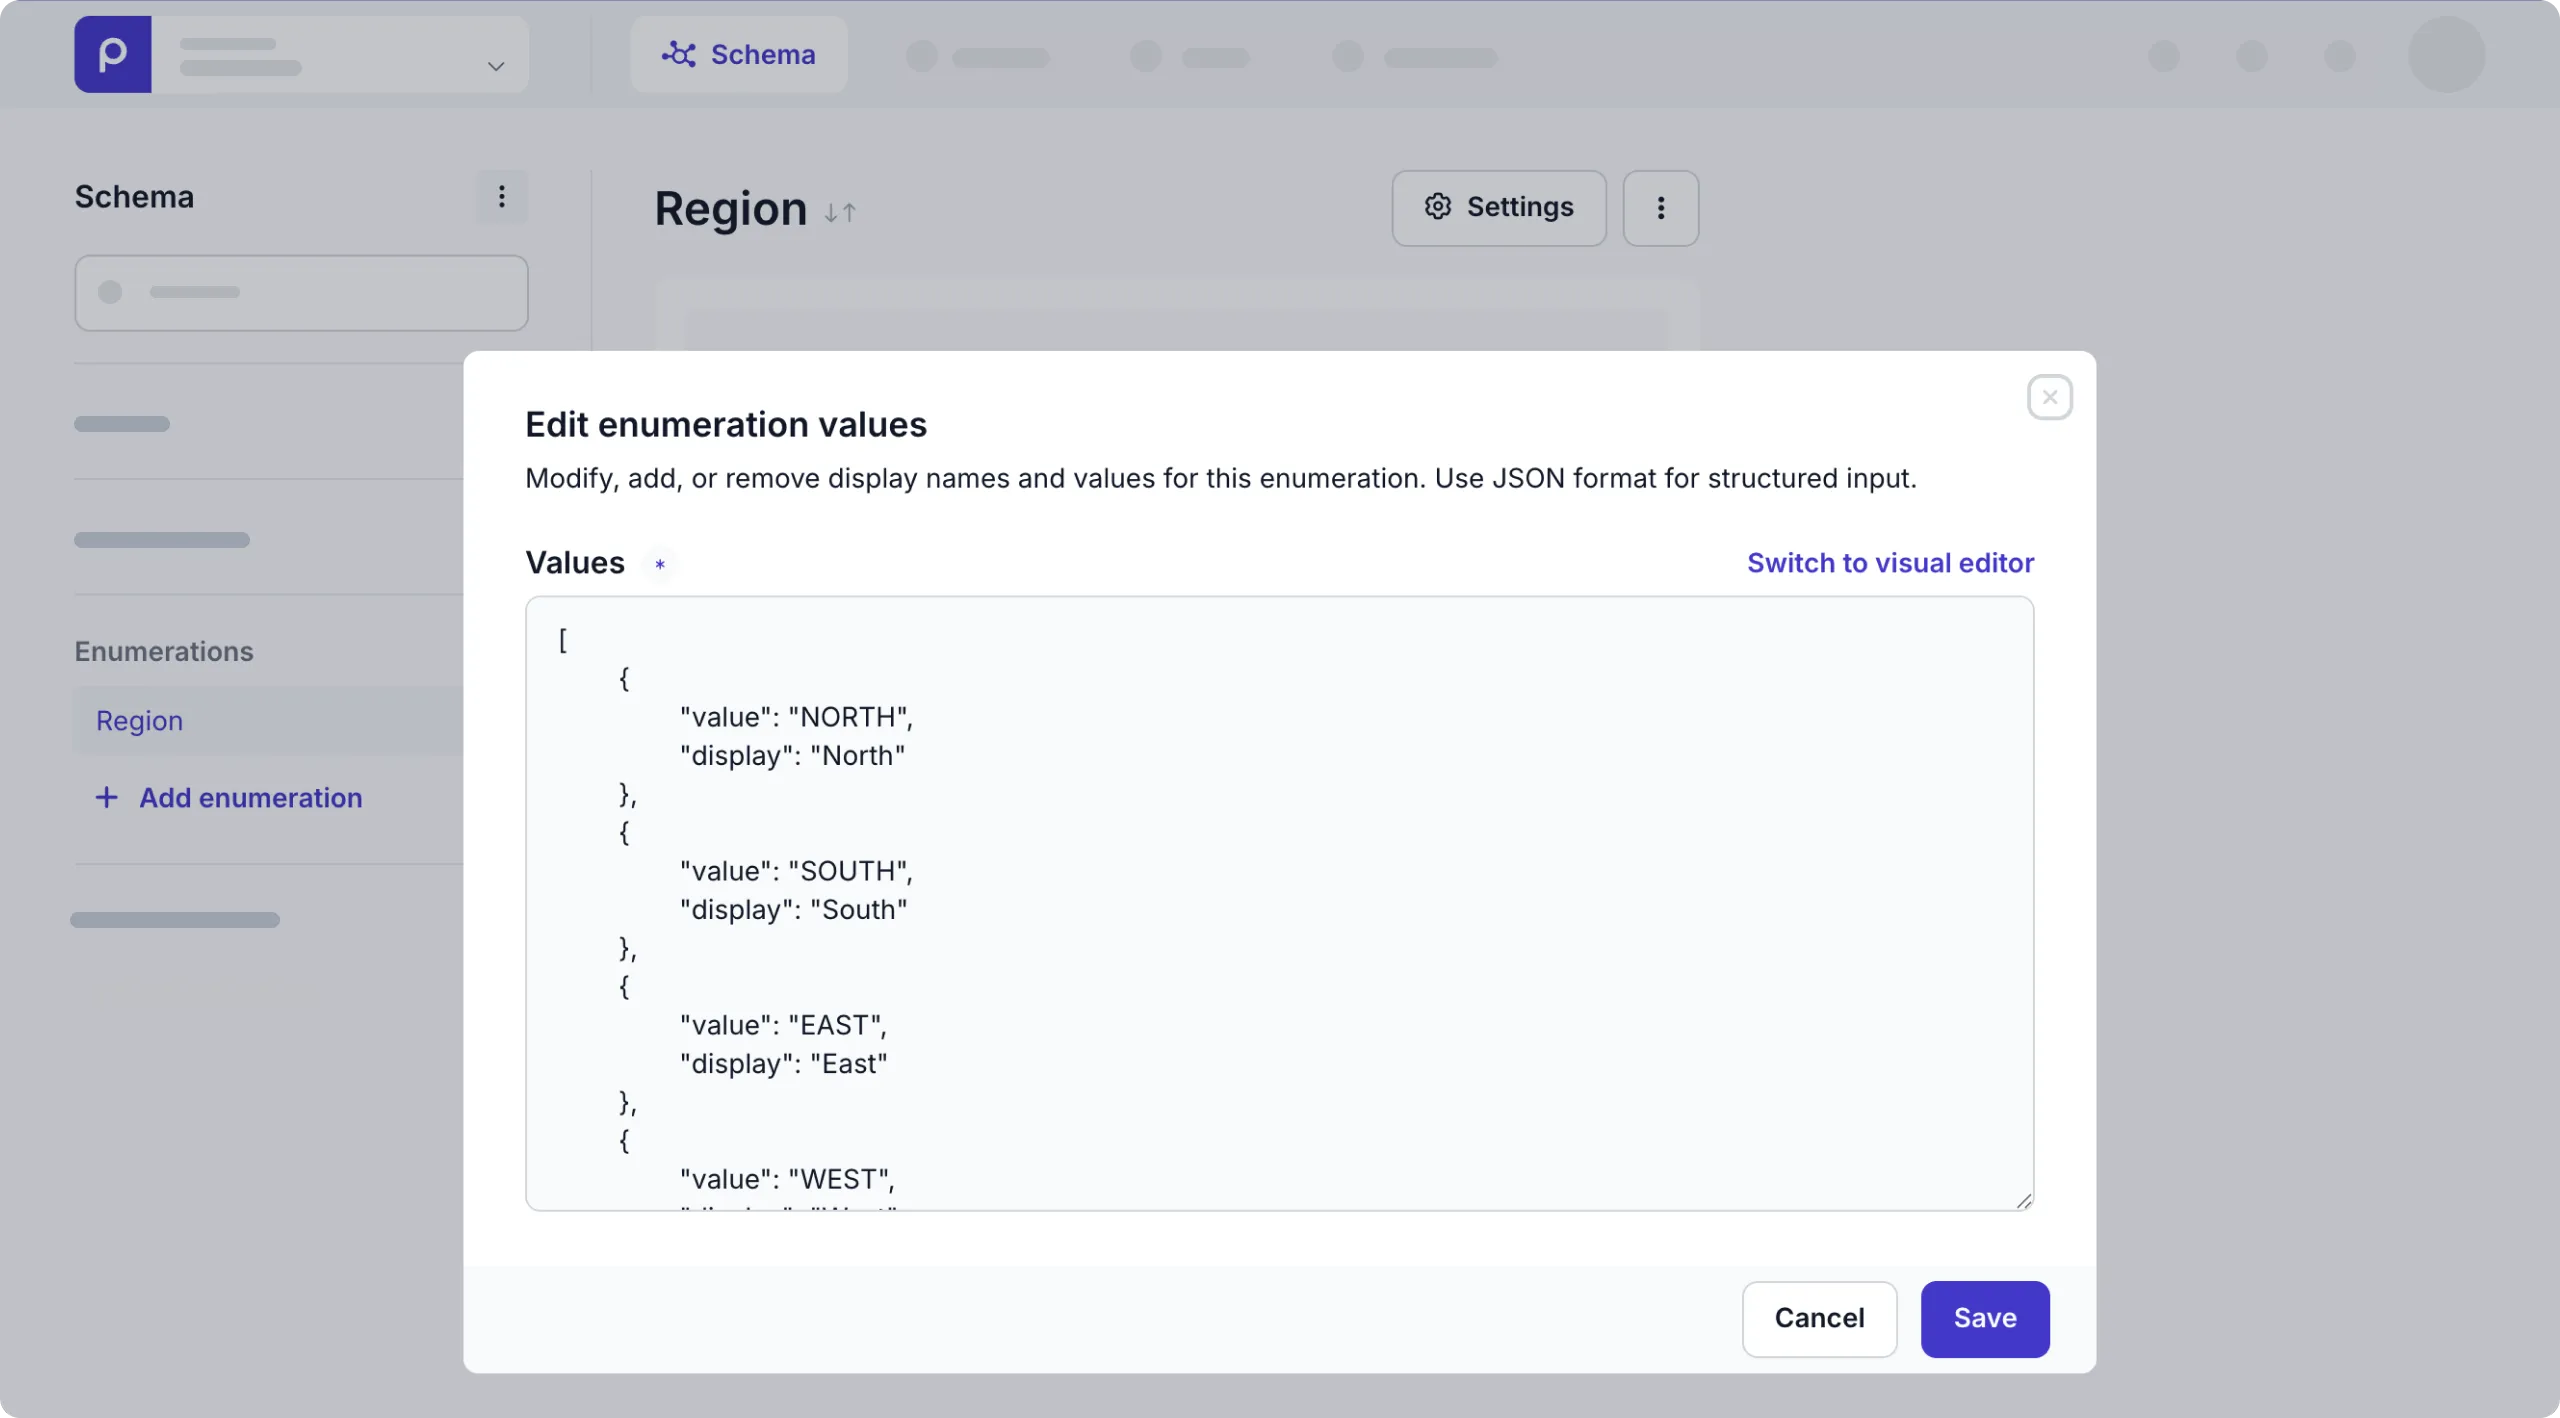Save the enumeration values
2560x1418 pixels.
click(x=1984, y=1318)
